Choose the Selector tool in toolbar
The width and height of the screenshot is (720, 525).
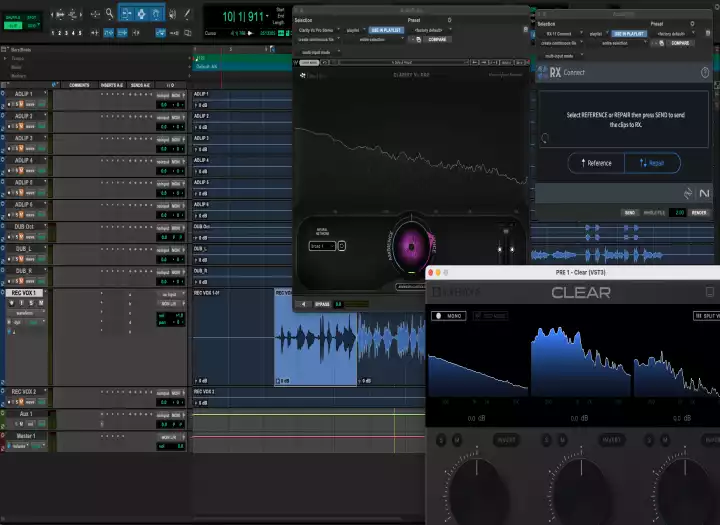tap(141, 14)
